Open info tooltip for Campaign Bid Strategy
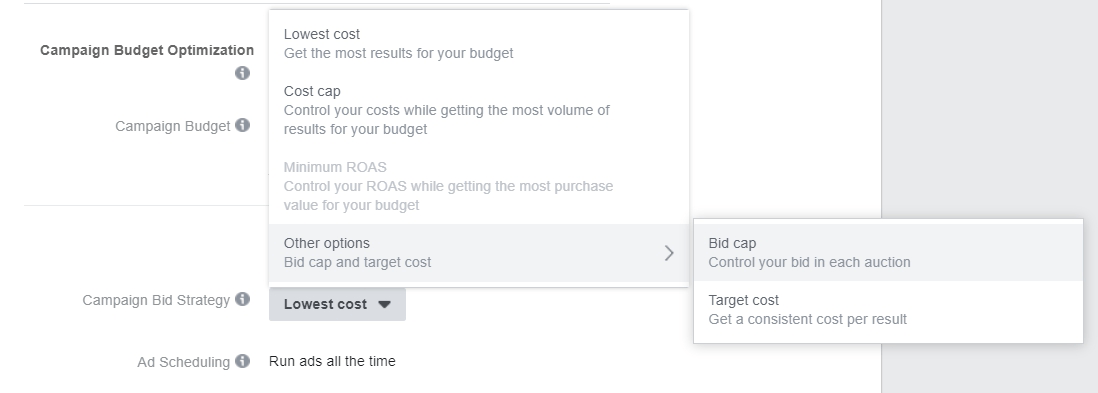 (242, 299)
